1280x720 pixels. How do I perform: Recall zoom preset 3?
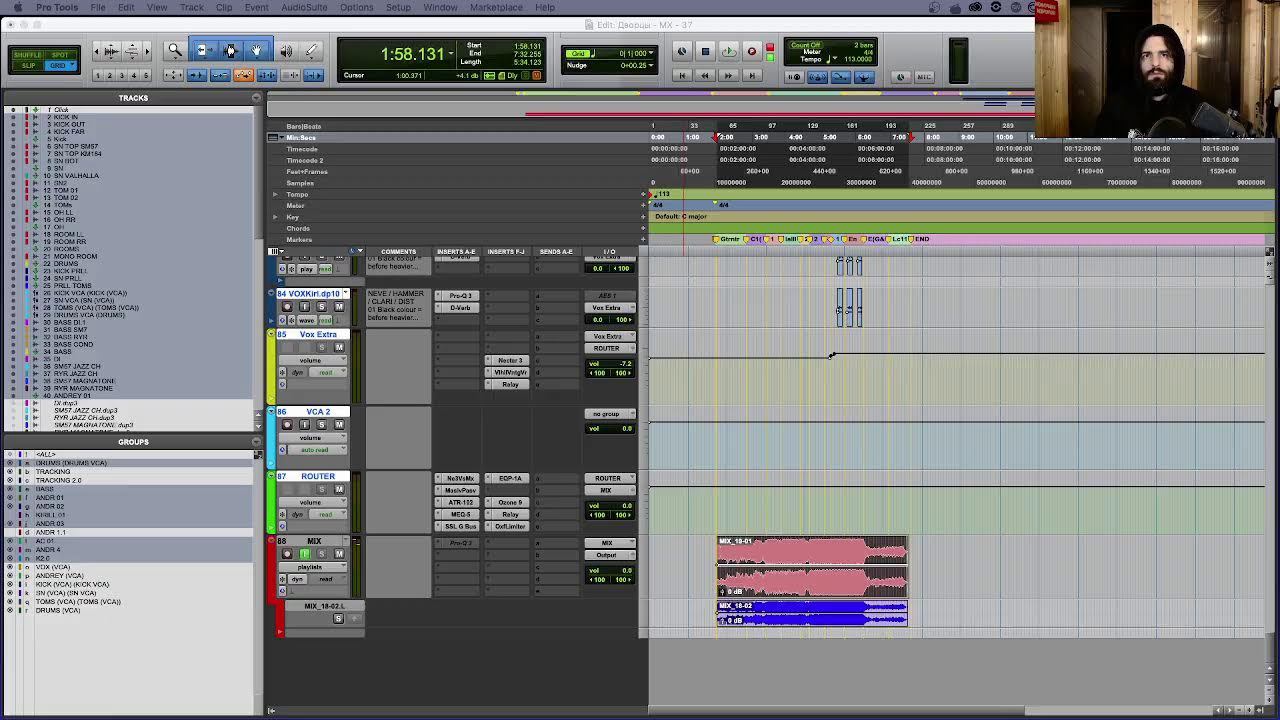pyautogui.click(x=122, y=76)
